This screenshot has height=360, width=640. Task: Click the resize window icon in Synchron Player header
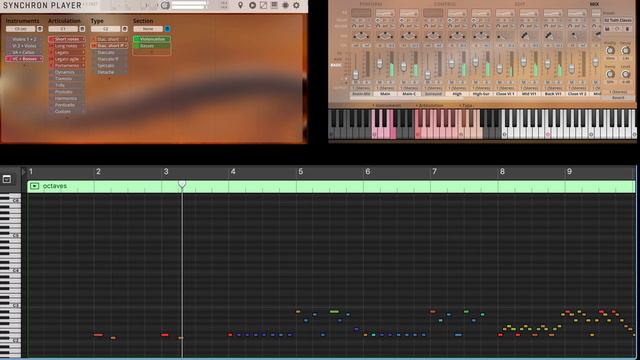(x=263, y=5)
